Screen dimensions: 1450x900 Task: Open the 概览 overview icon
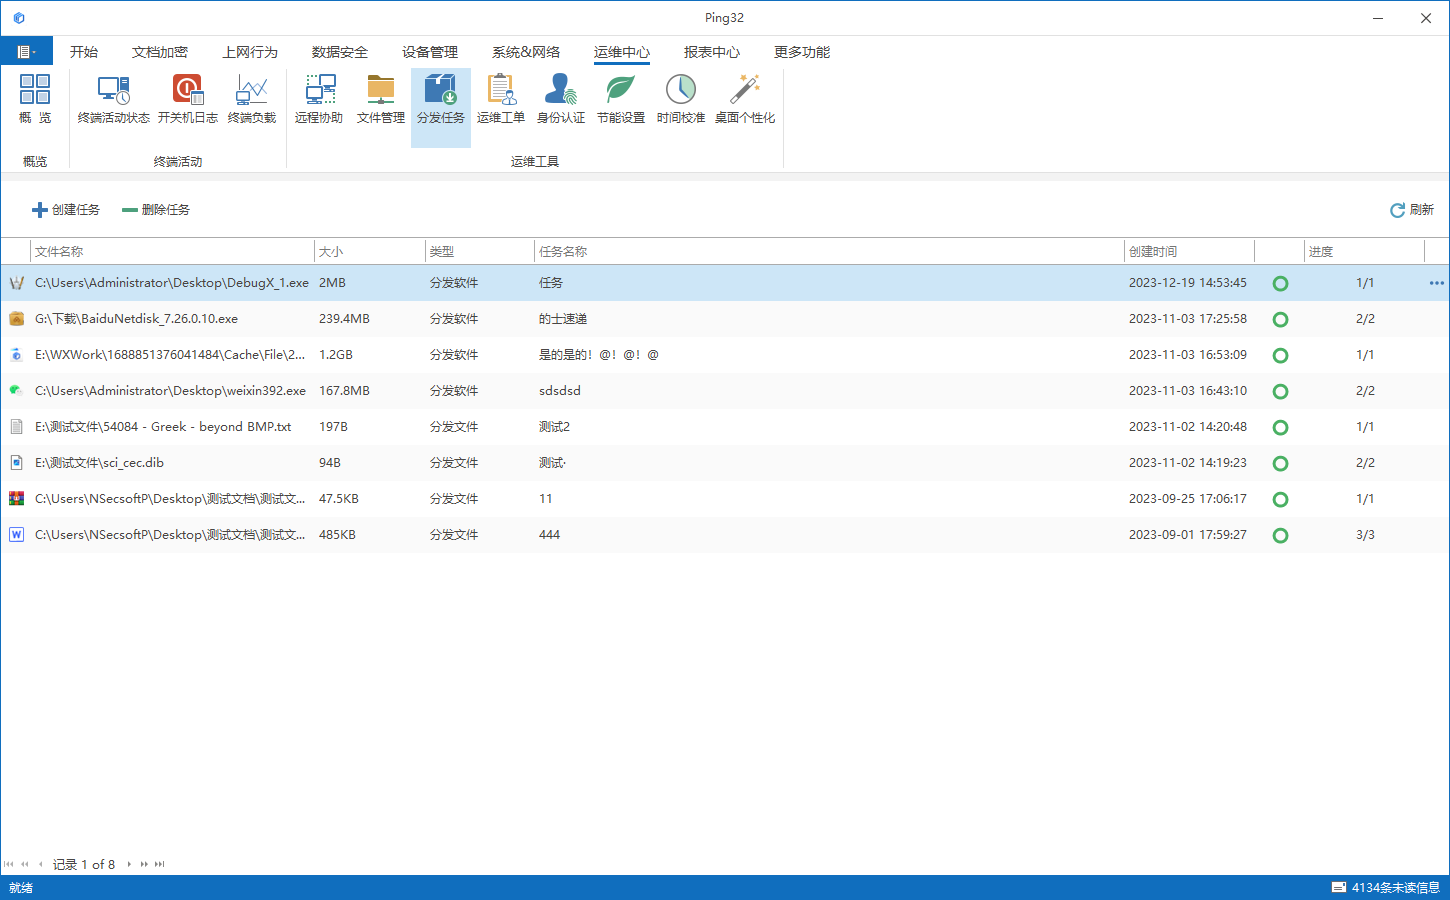point(35,100)
